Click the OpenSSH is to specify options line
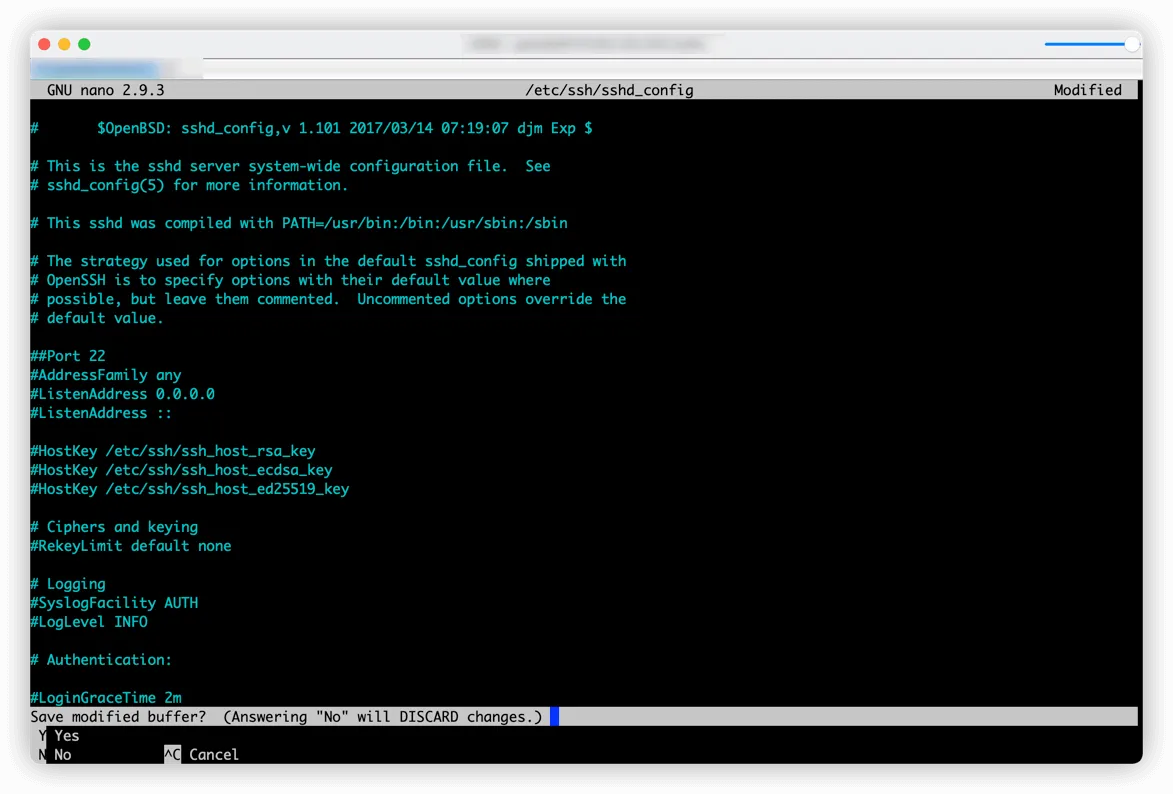 290,280
